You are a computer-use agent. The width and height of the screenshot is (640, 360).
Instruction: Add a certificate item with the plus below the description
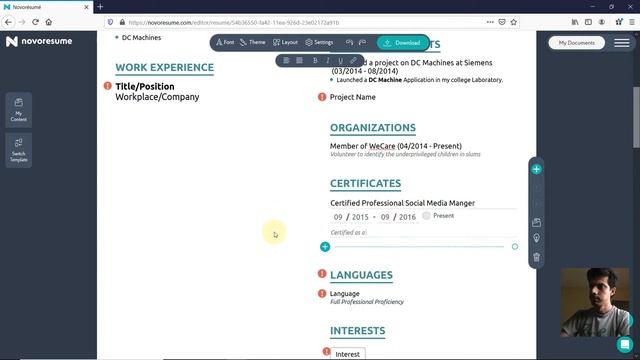(x=325, y=247)
